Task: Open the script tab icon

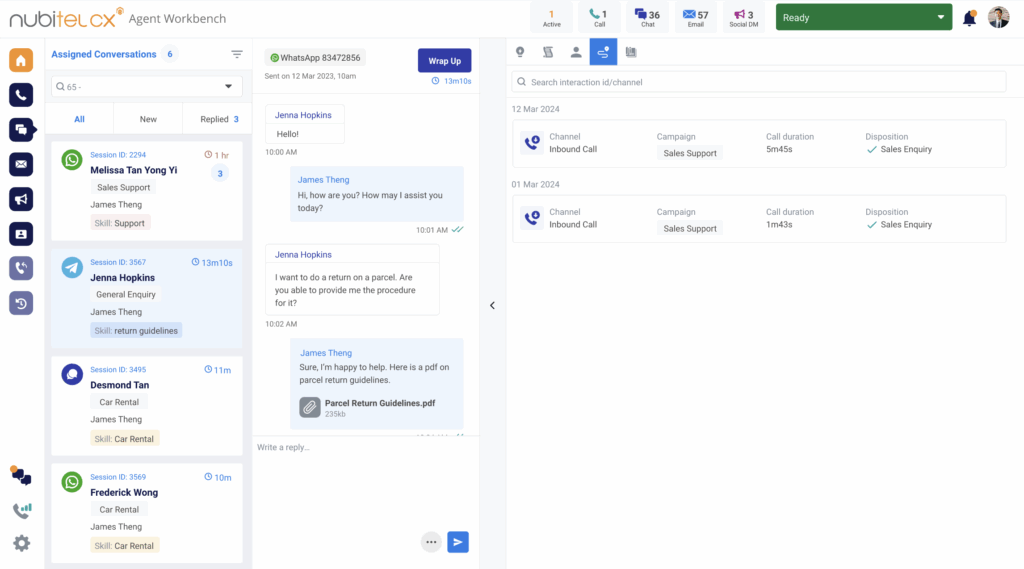Action: coord(548,52)
